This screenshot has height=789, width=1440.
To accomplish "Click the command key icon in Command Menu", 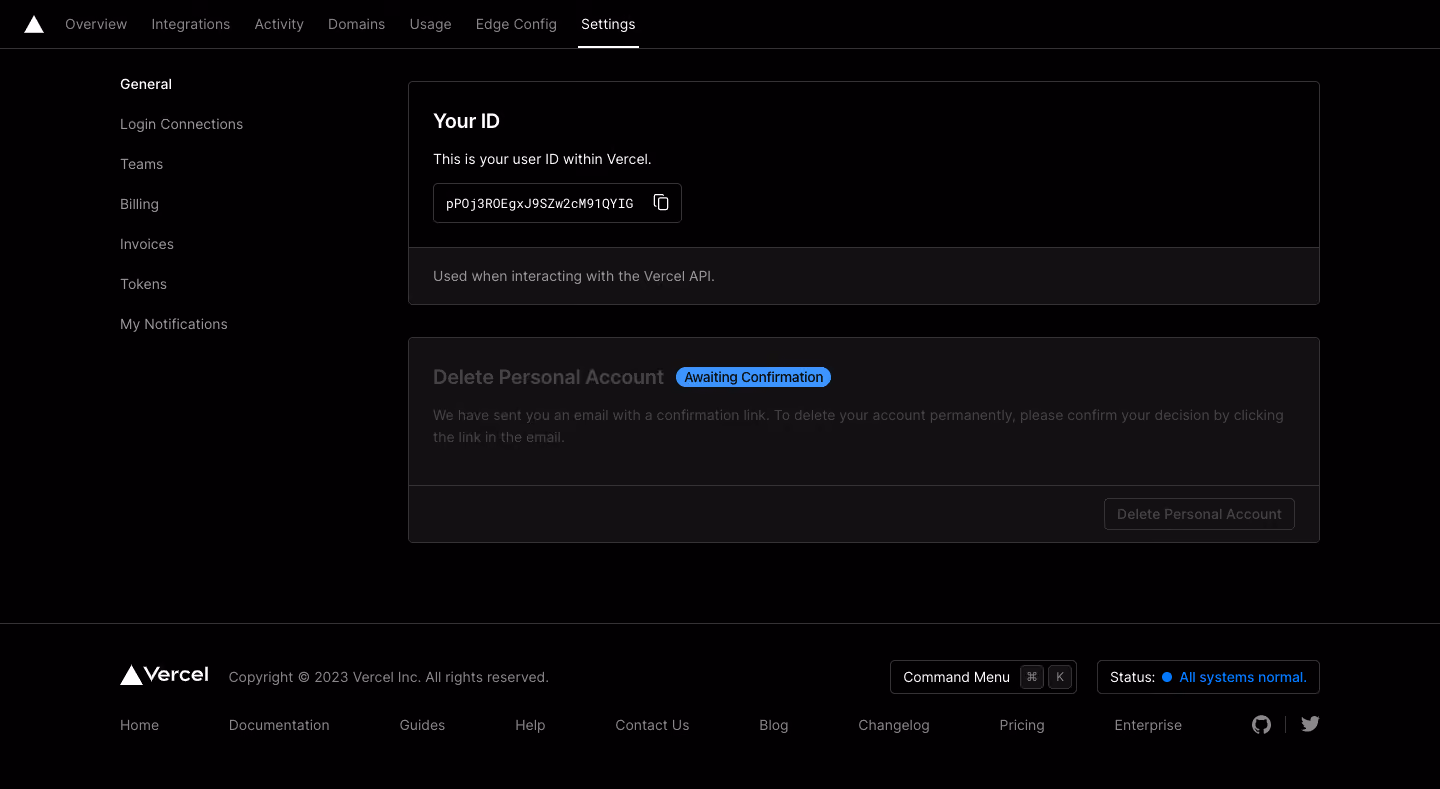I will coord(1032,677).
